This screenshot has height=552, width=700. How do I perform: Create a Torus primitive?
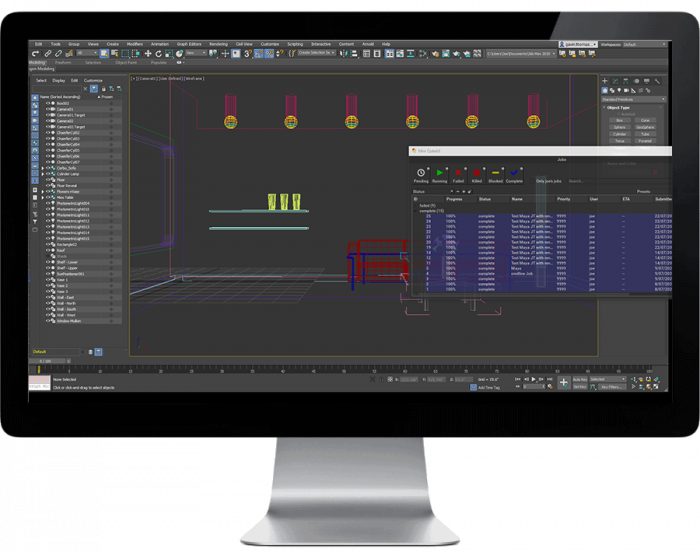point(620,141)
